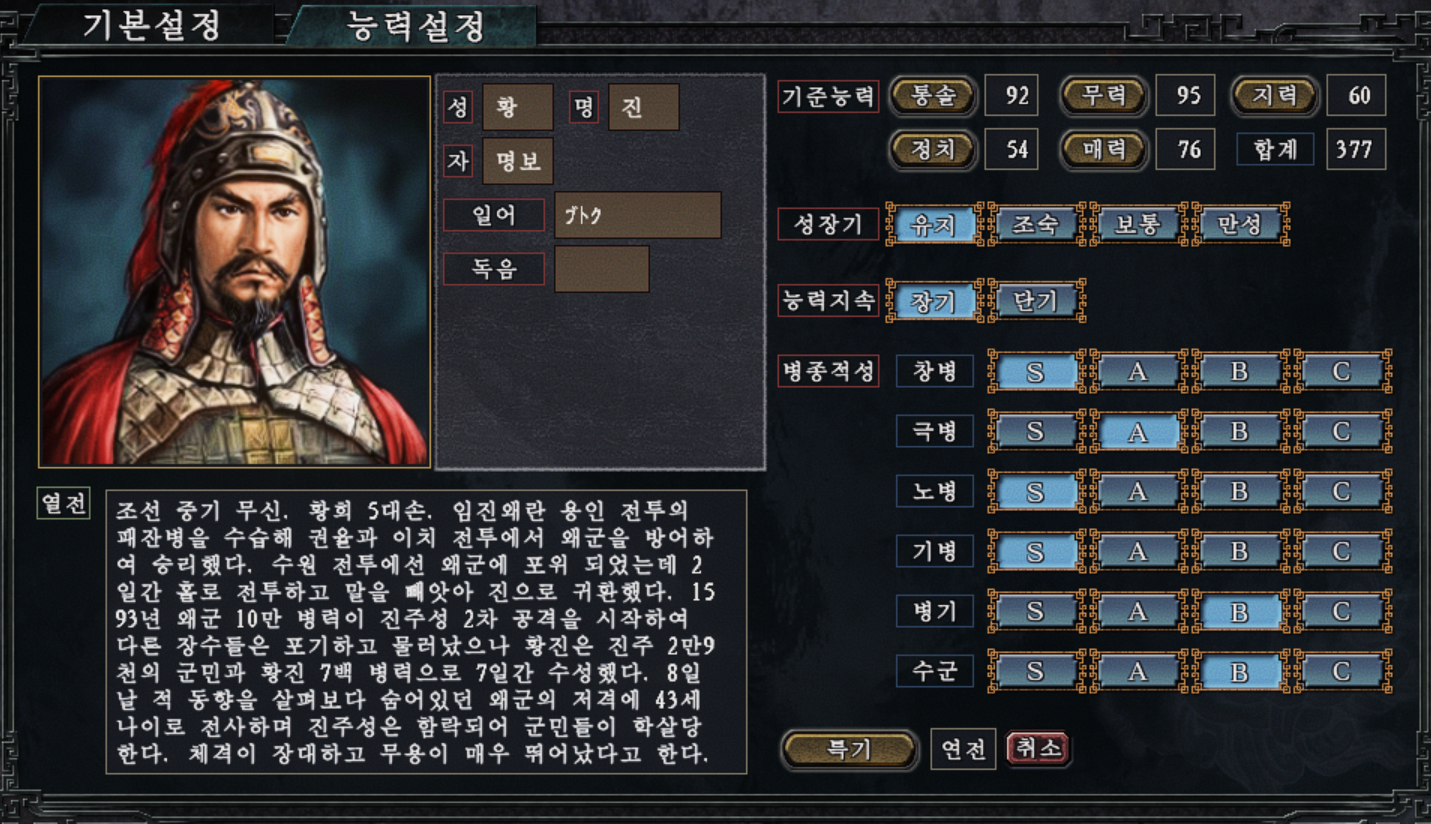Click the 연전 option box
Viewport: 1431px width, 824px height.
(x=963, y=749)
